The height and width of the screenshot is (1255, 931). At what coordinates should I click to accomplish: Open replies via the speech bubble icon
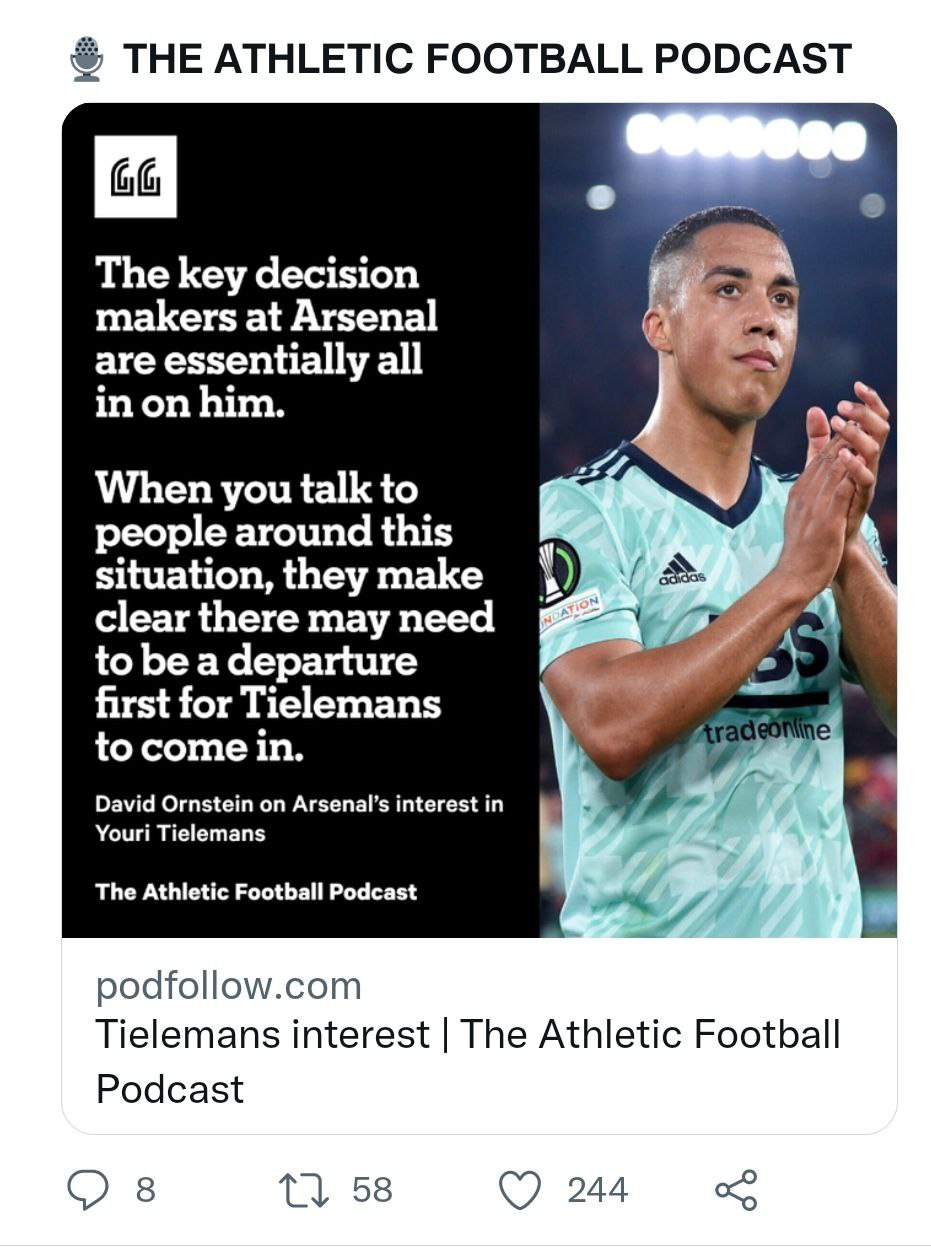87,1190
